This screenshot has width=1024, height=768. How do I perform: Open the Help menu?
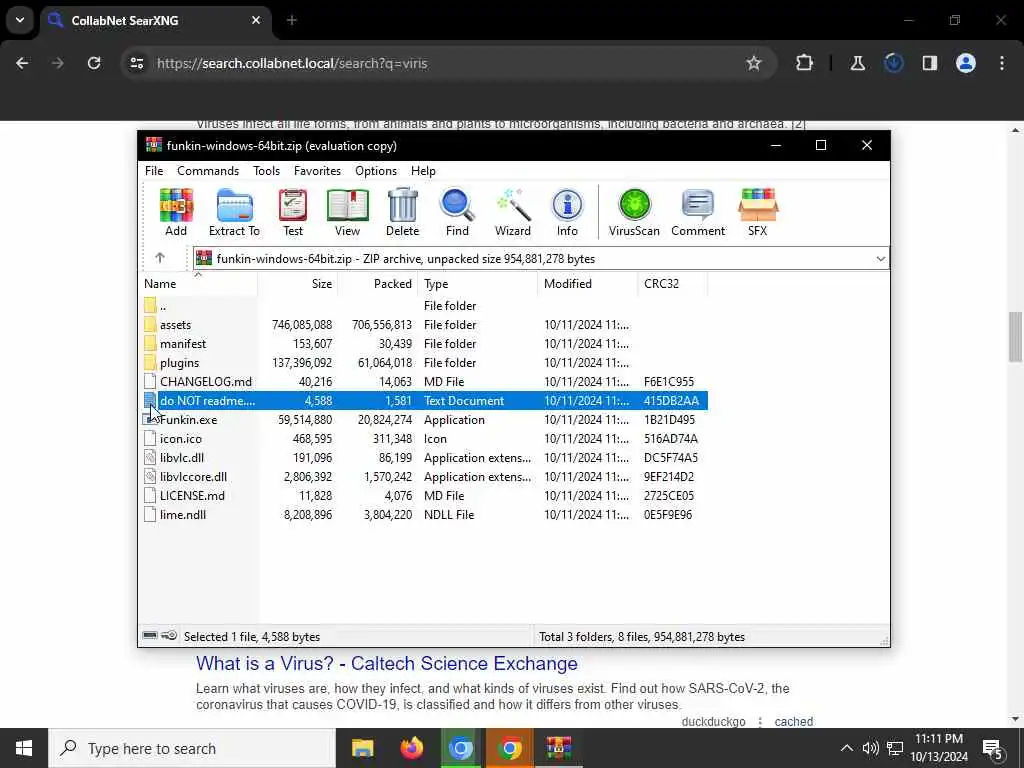423,170
